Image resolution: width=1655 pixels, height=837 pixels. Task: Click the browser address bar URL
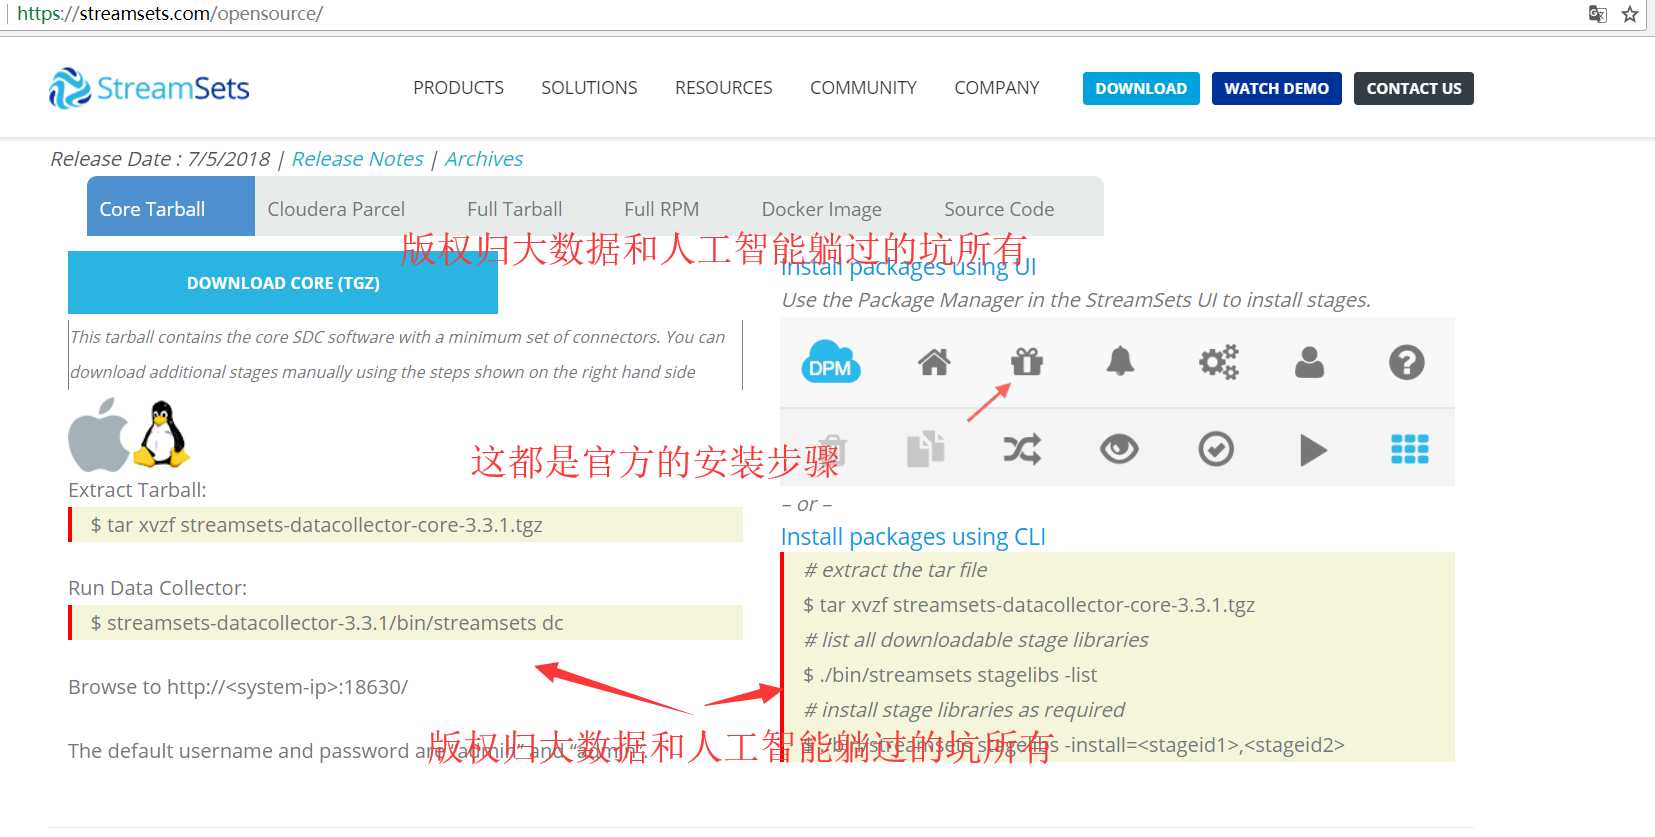pyautogui.click(x=170, y=14)
